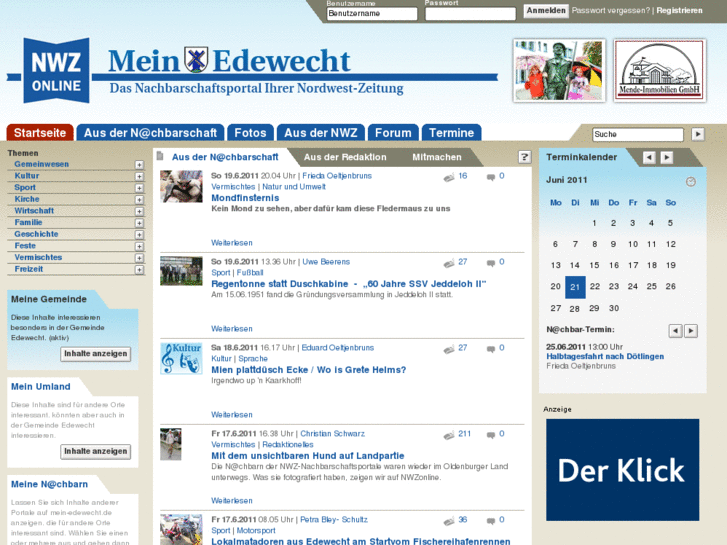Viewport: 727px width, 545px height.
Task: Show next N@chbar-Termin entry
Action: 691,331
